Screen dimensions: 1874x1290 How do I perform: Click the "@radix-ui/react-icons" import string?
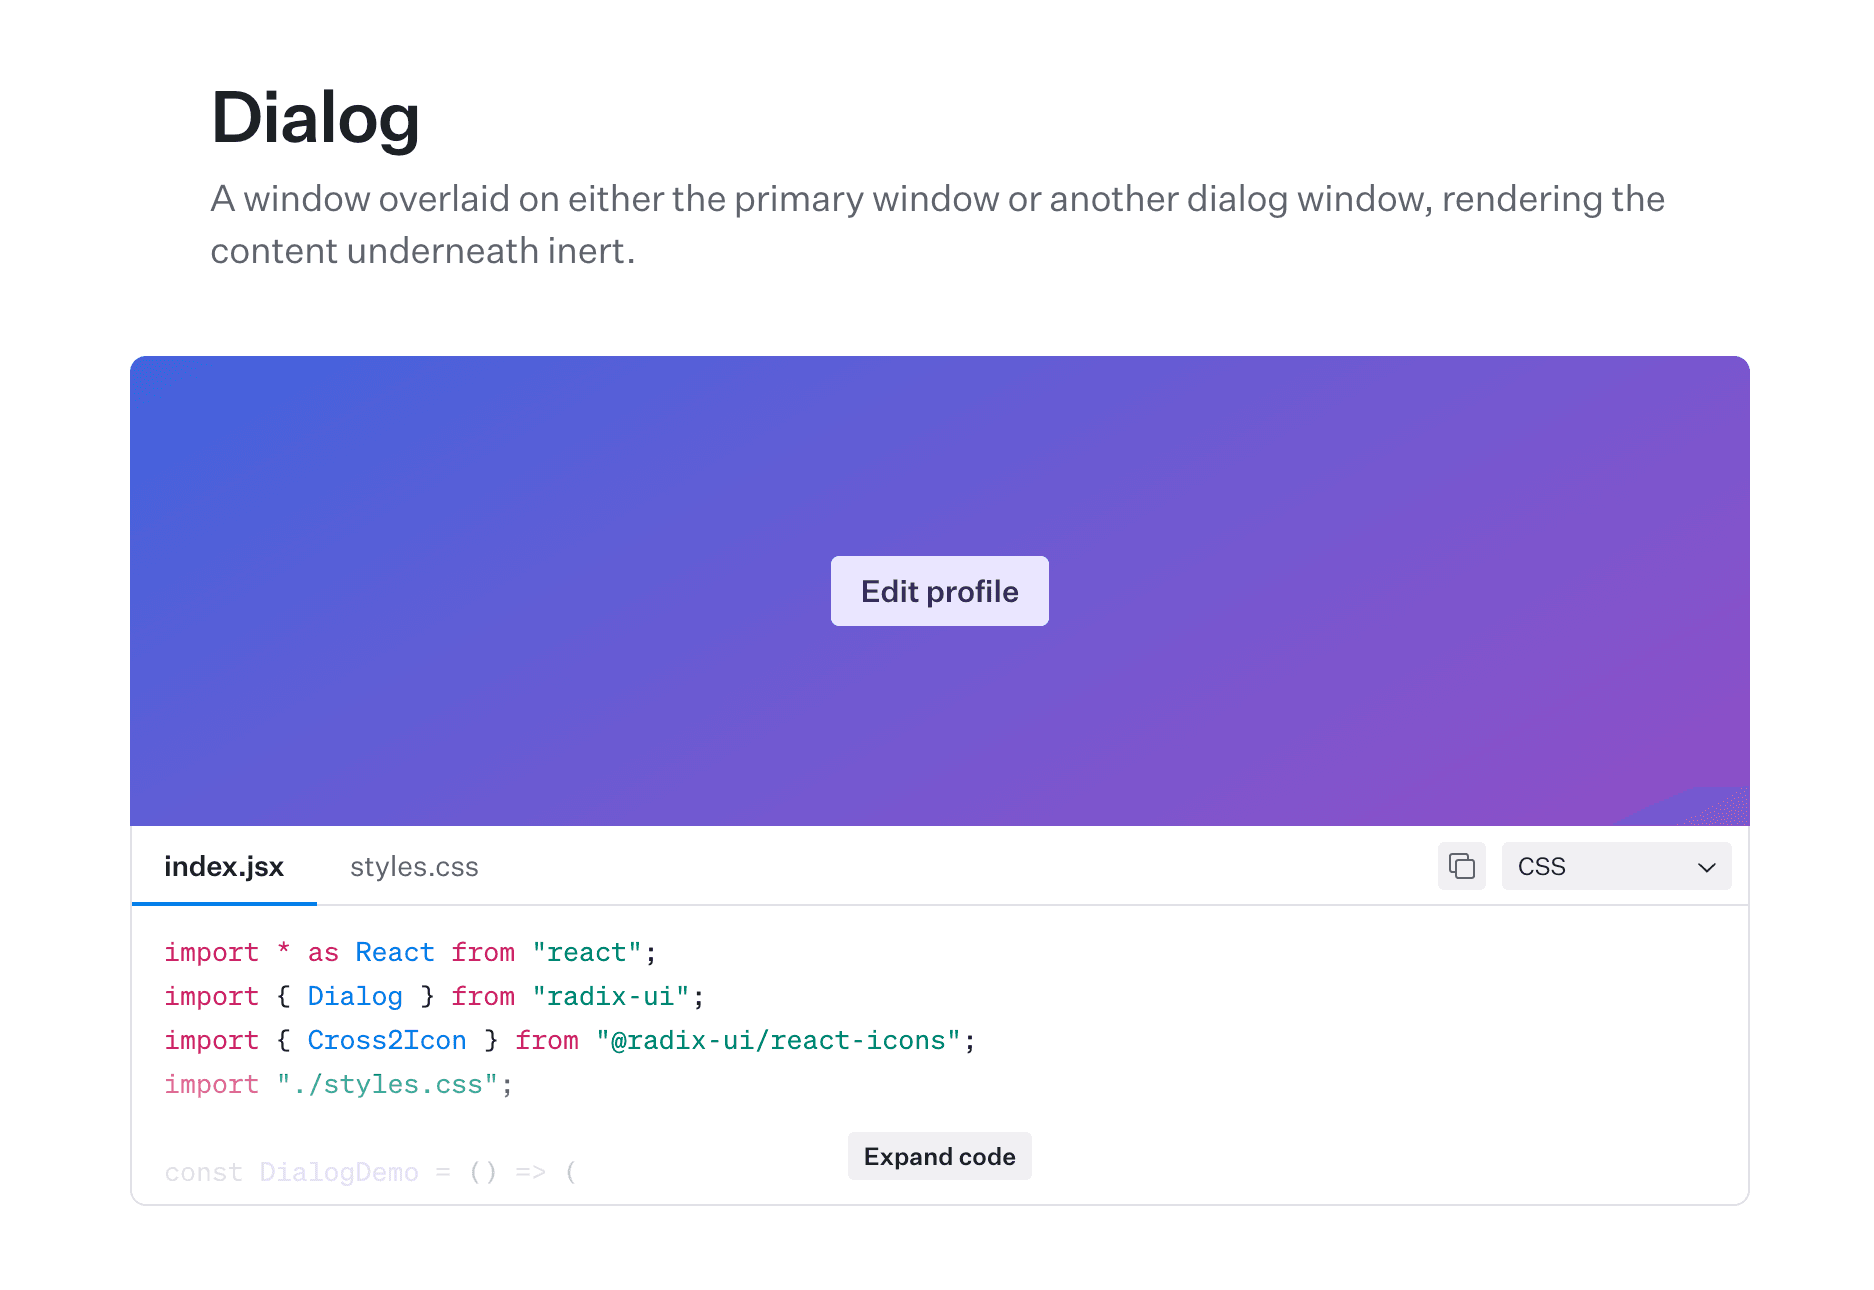[778, 1040]
